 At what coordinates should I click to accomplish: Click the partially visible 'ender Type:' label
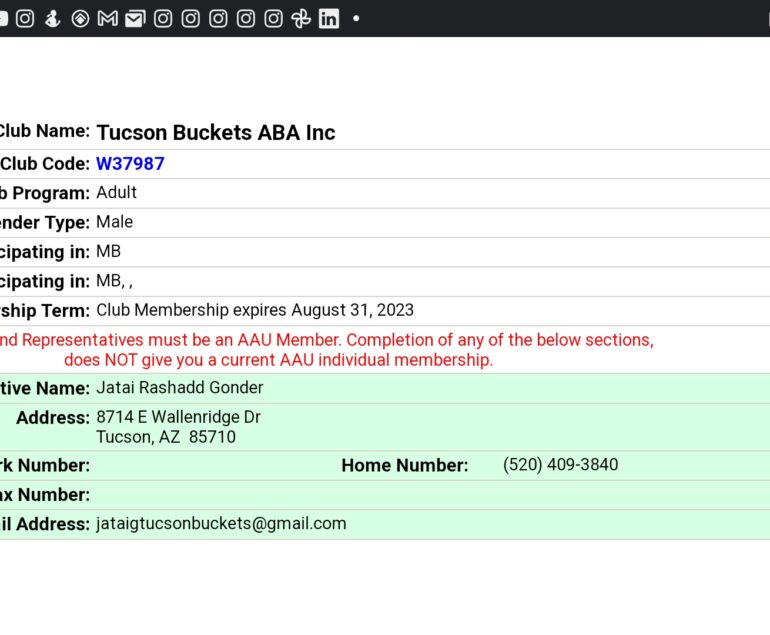(x=45, y=222)
